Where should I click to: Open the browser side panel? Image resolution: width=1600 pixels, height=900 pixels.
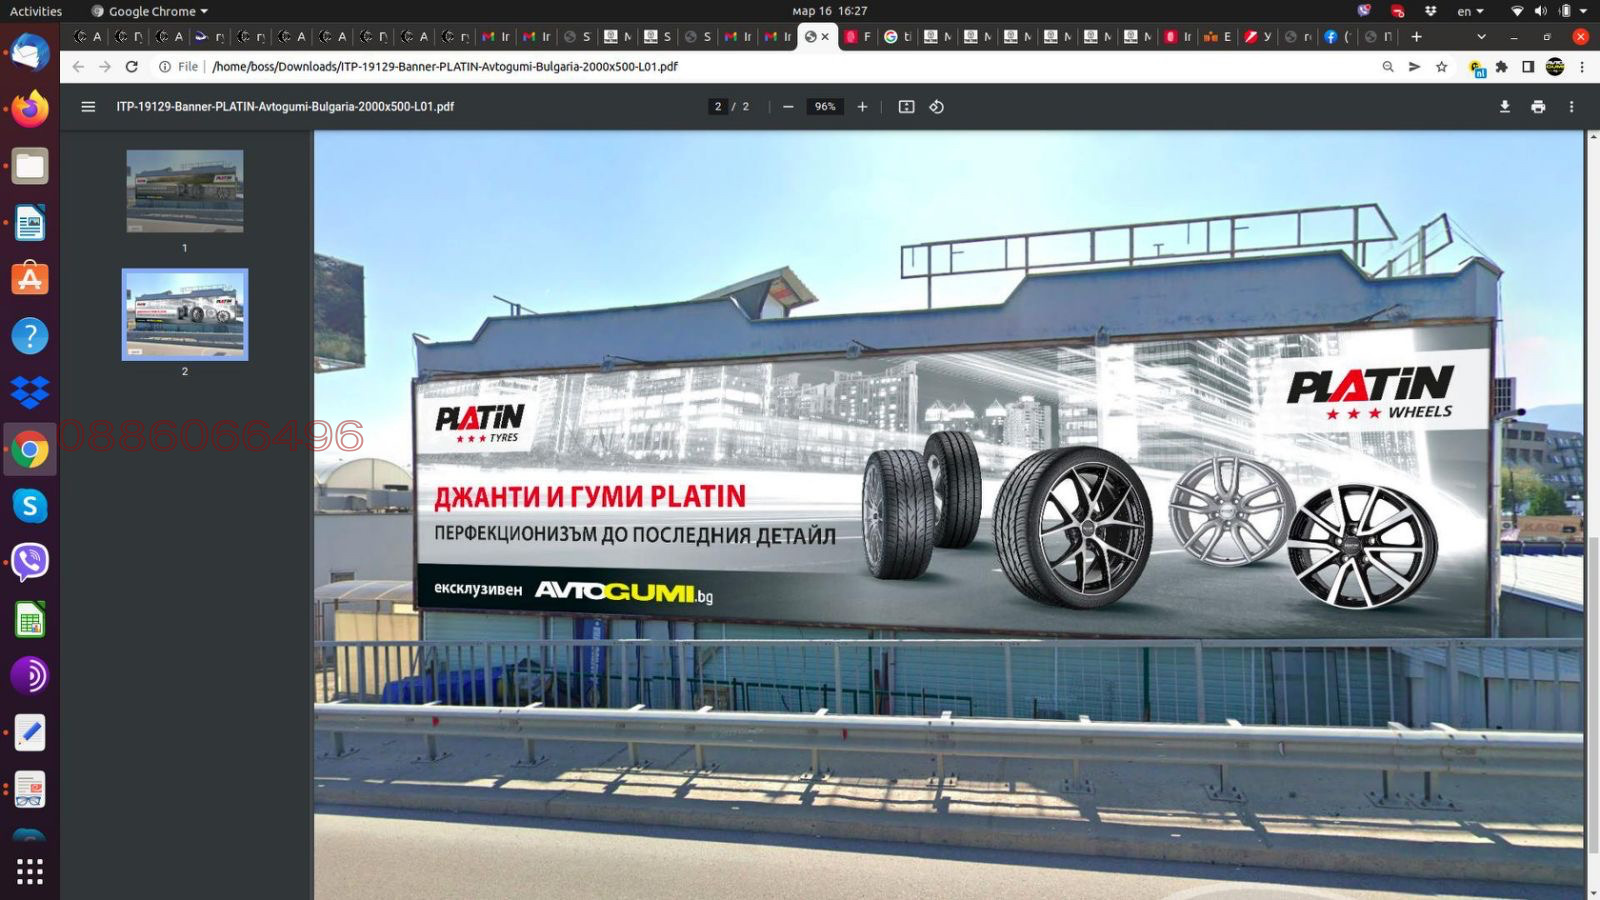(1528, 67)
